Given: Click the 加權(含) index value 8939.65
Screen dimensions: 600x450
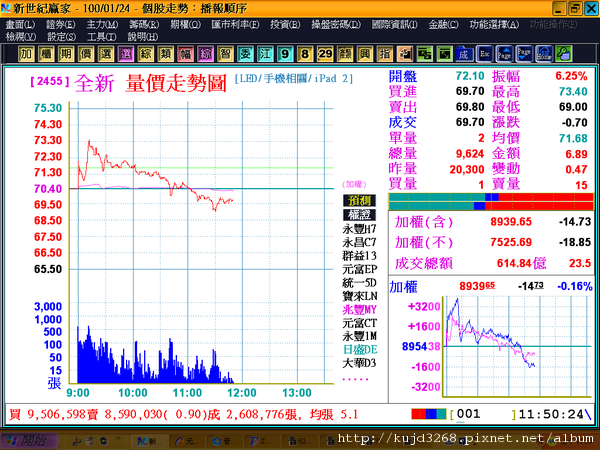Looking at the screenshot, I should pyautogui.click(x=511, y=222).
